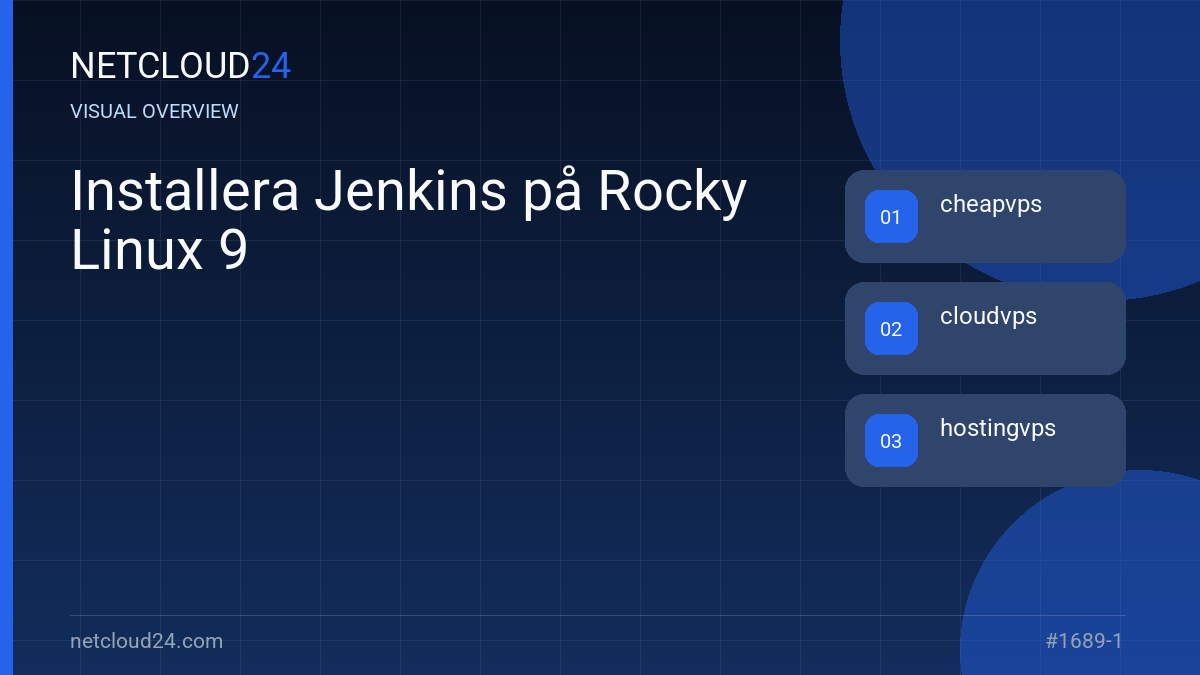The height and width of the screenshot is (675, 1200).
Task: Click the 01 number badge
Action: point(891,217)
